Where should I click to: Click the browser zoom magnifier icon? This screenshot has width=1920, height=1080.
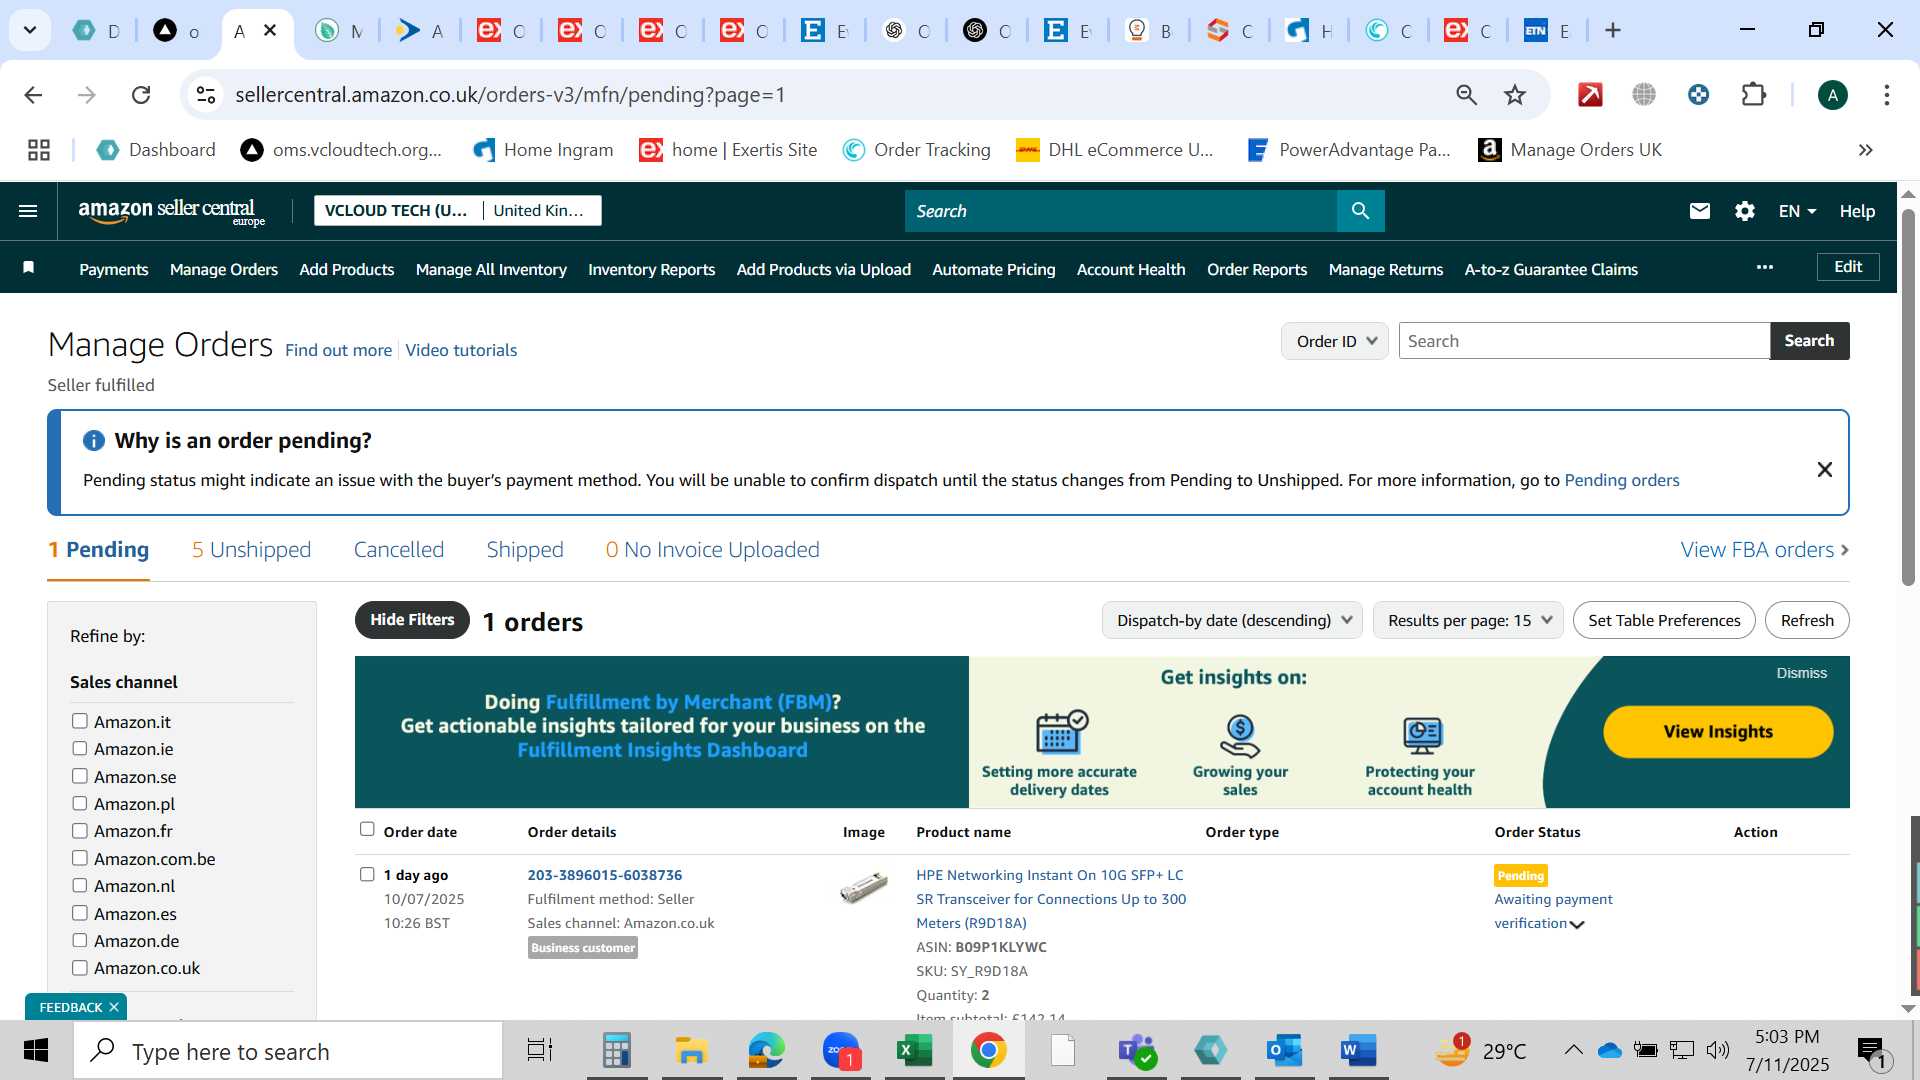point(1466,95)
